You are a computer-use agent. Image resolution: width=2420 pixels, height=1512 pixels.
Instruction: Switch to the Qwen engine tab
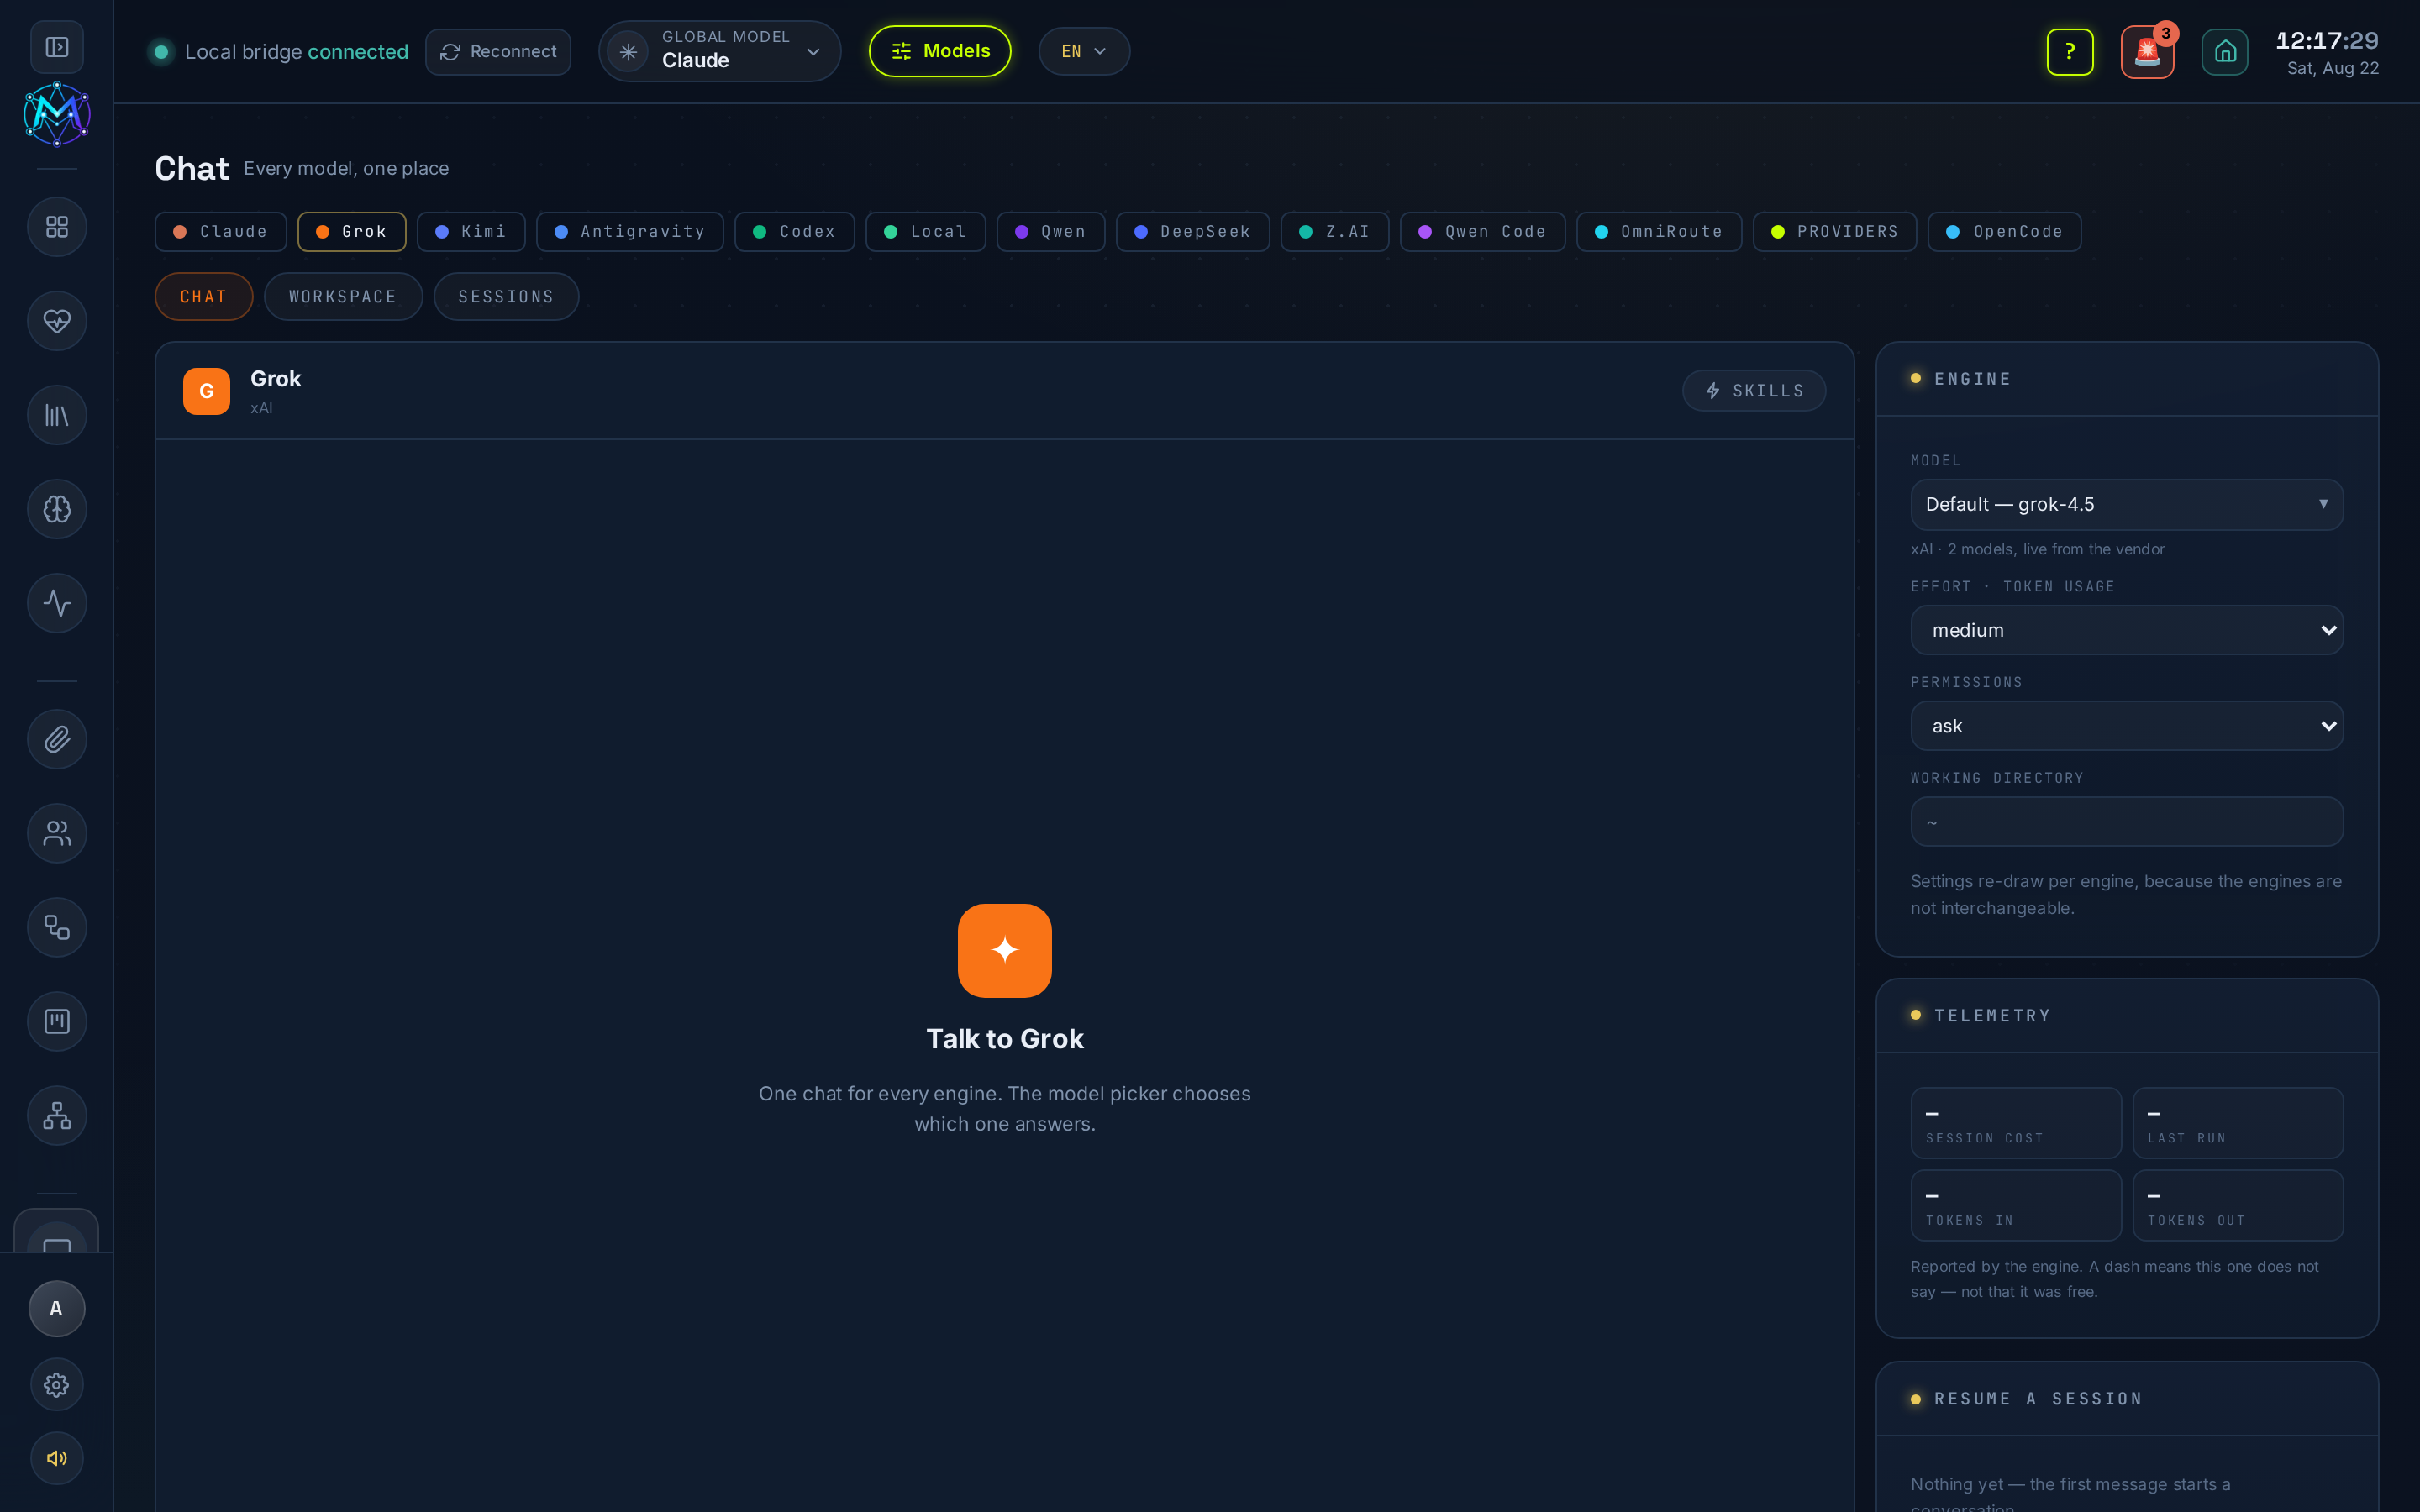pos(1051,232)
